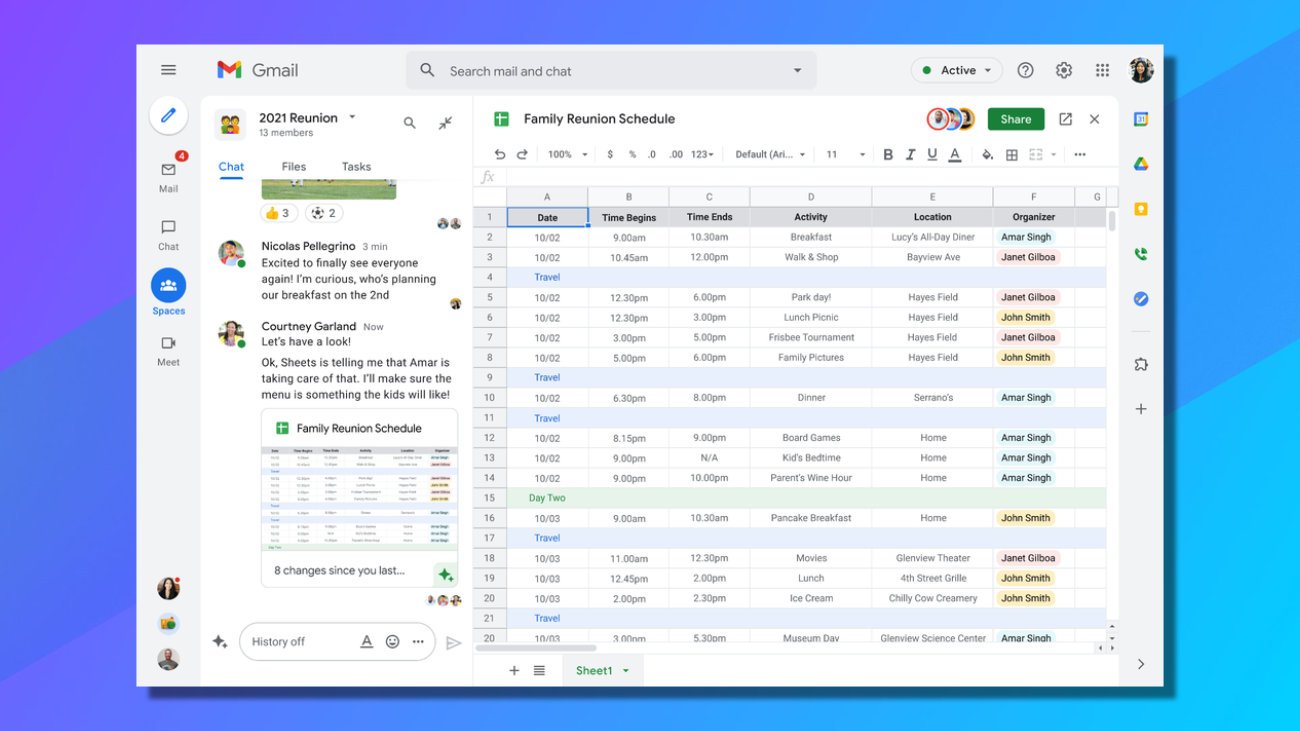Click the green Share button
The image size is (1300, 731).
click(1015, 119)
